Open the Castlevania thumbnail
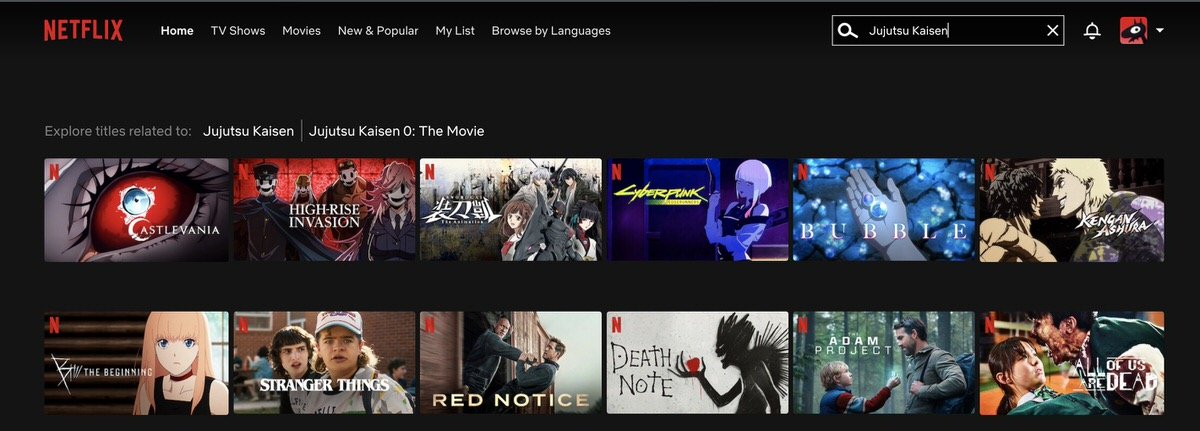The height and width of the screenshot is (431, 1200). [x=136, y=210]
